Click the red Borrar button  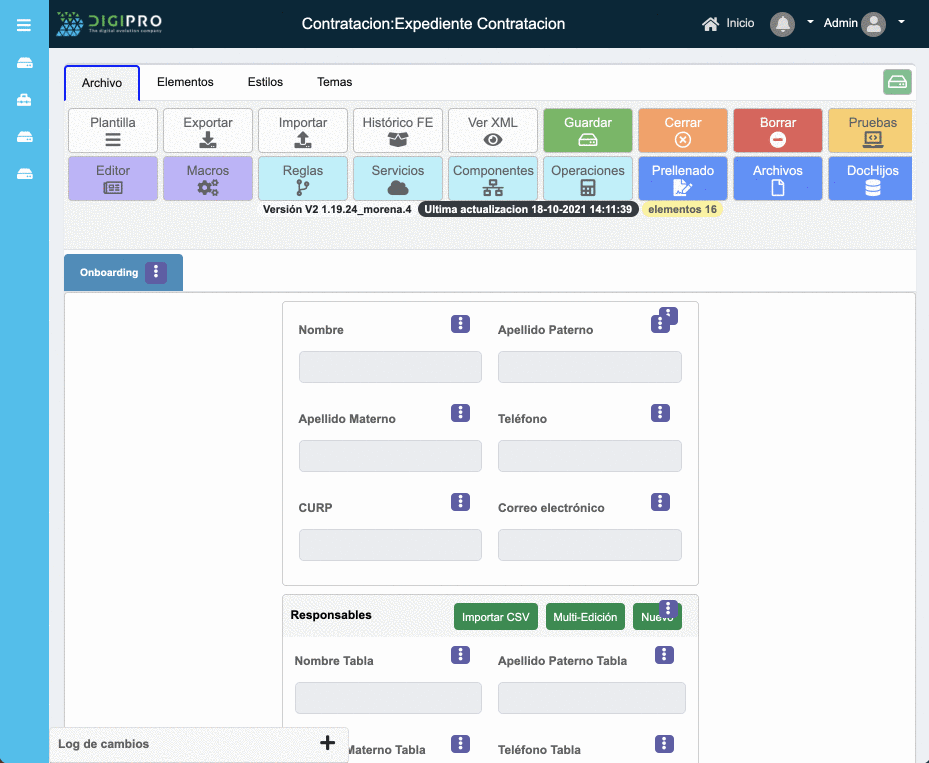[777, 131]
